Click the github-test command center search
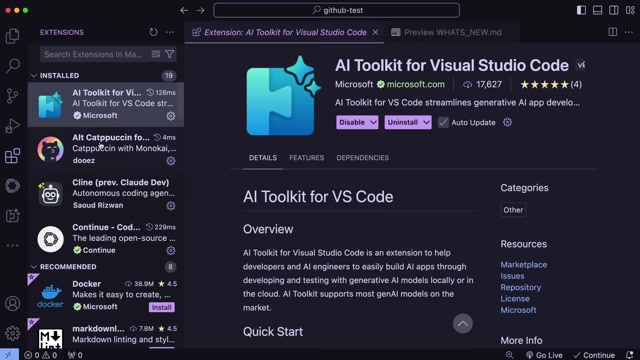The image size is (640, 360). 336,10
